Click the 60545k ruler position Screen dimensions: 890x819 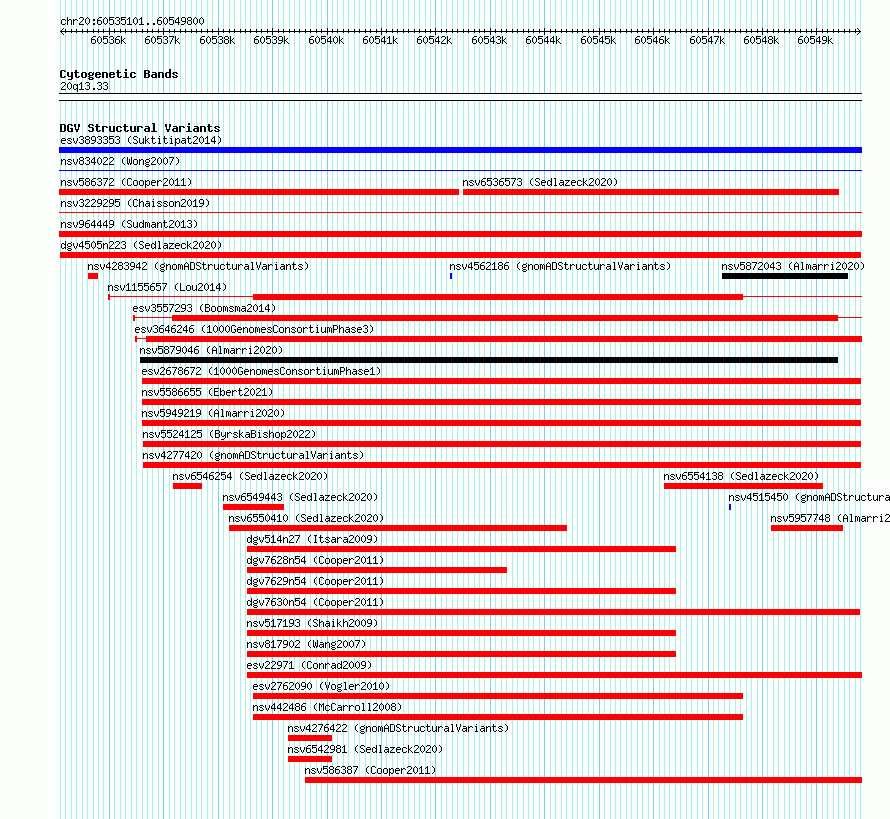pyautogui.click(x=598, y=40)
